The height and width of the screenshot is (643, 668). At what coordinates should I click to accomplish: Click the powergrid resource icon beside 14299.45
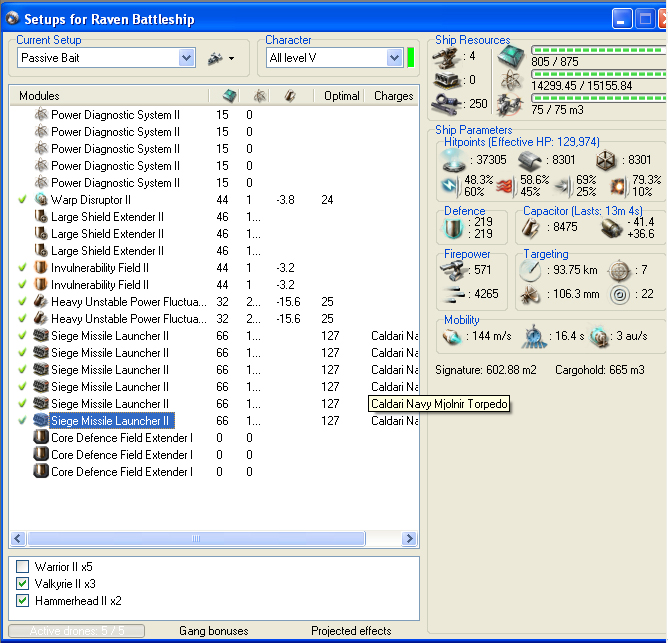510,81
